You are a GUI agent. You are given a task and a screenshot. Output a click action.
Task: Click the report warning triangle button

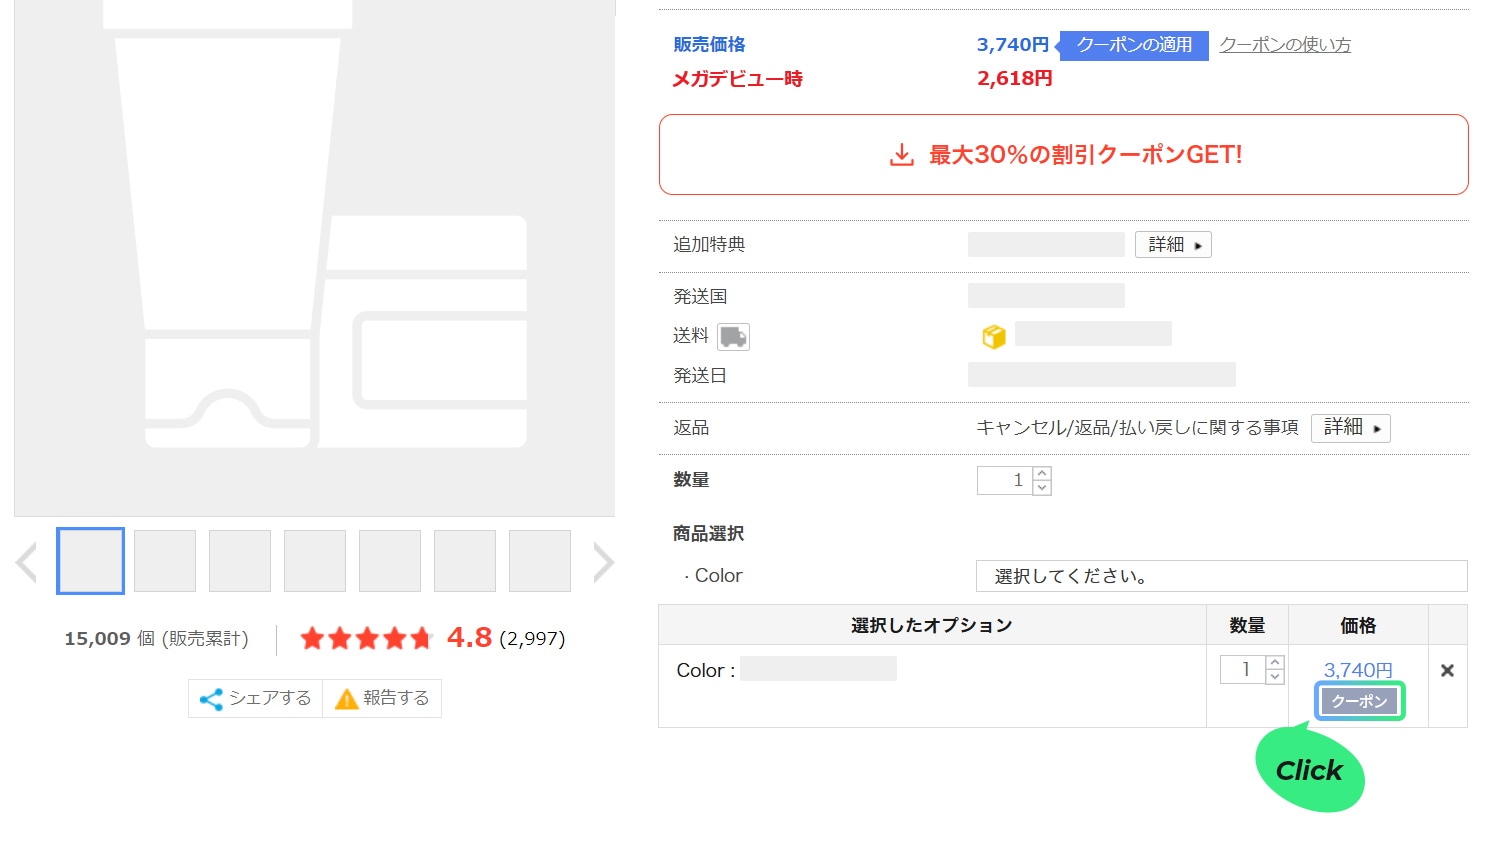coord(382,698)
